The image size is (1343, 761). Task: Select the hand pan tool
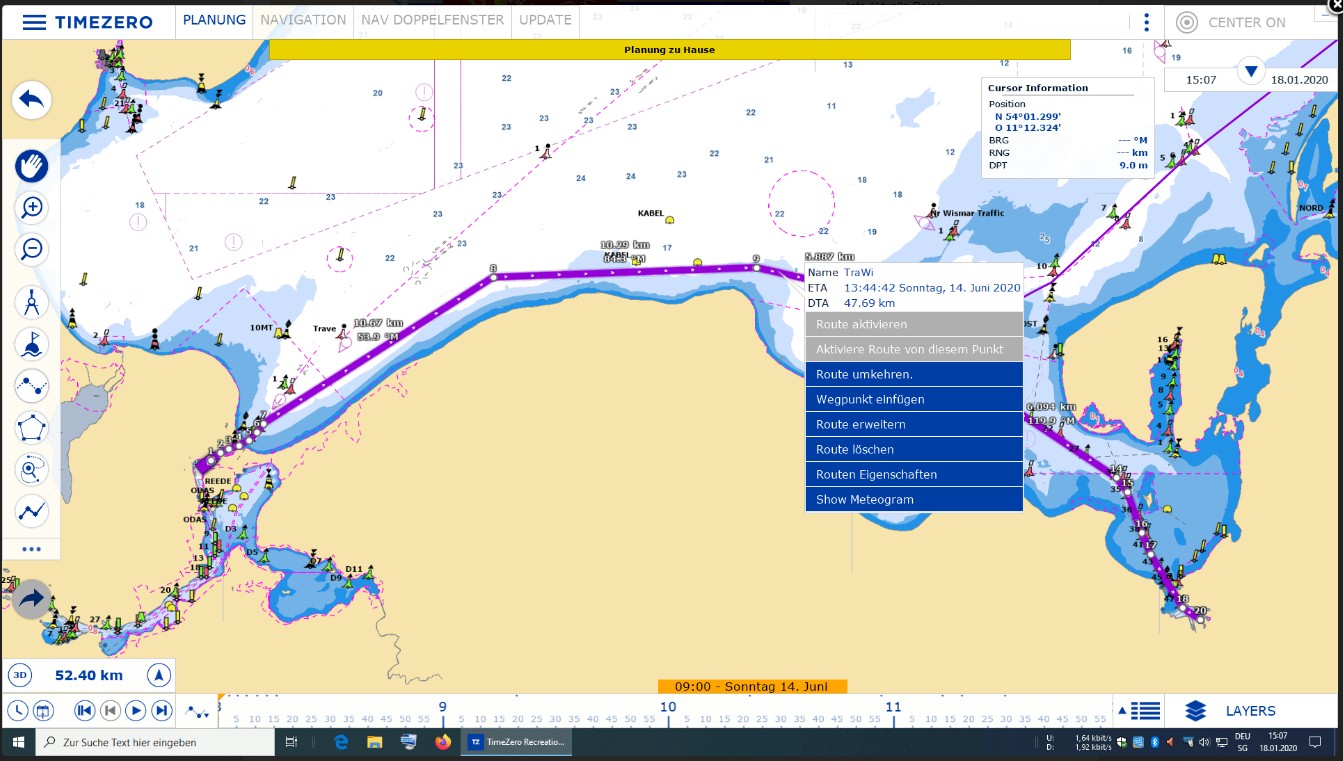[32, 165]
